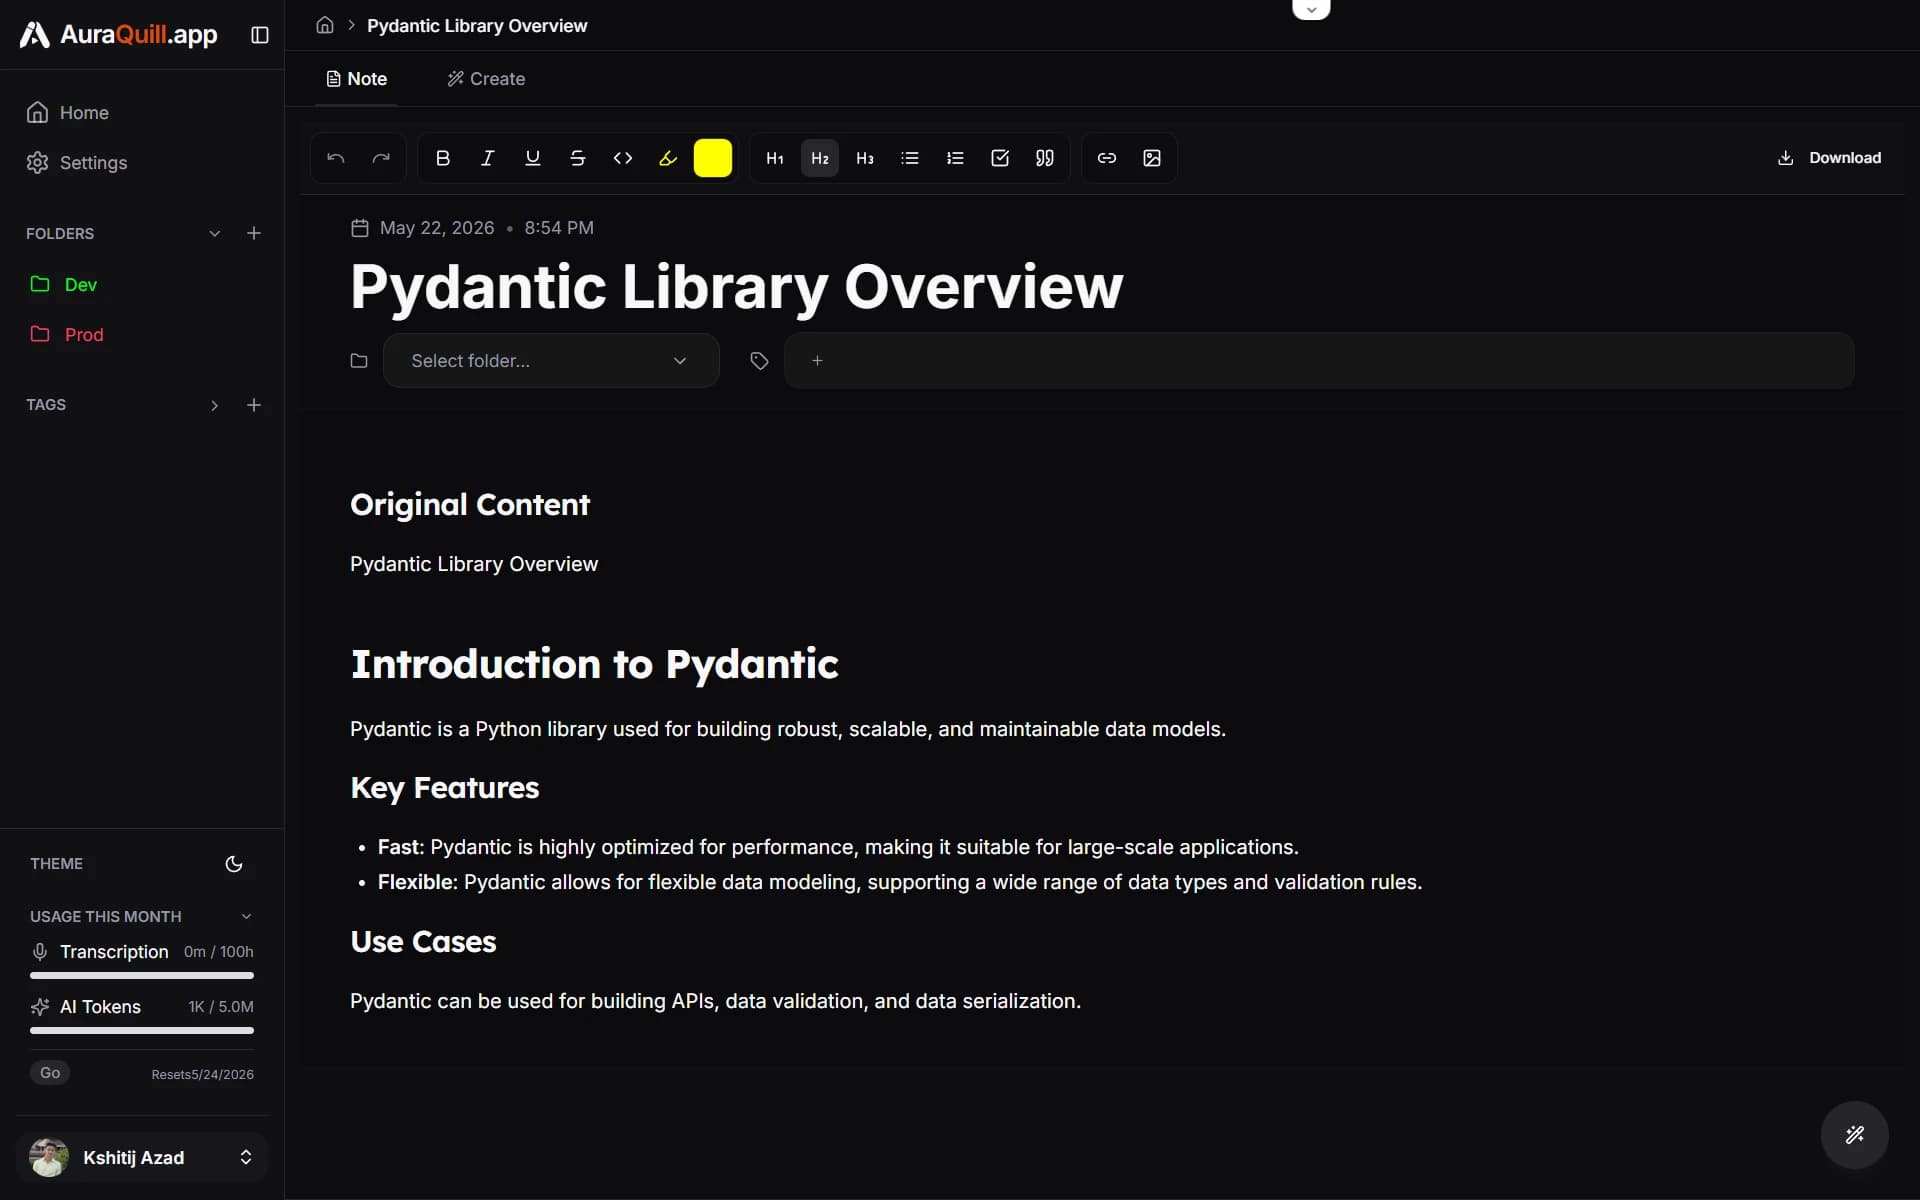This screenshot has height=1200, width=1920.
Task: Toggle the highlighter pen tool
Action: (668, 158)
